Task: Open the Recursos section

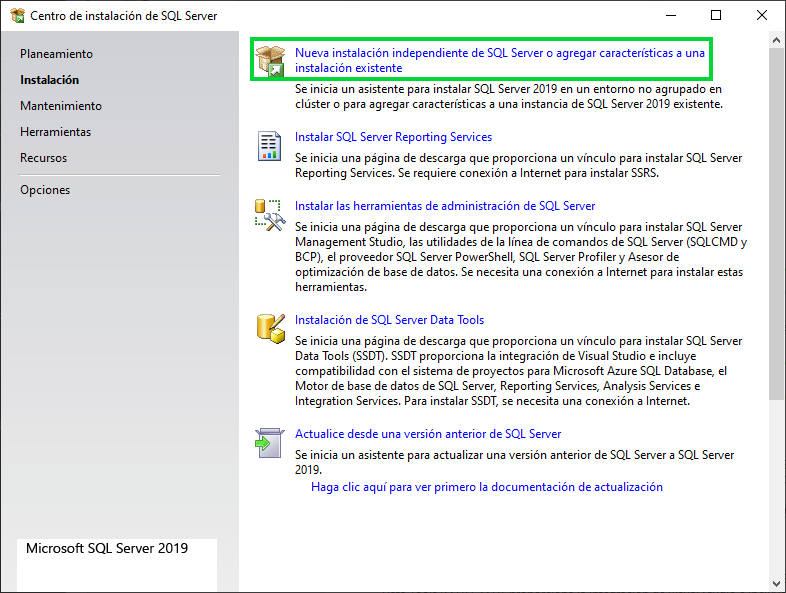Action: pos(44,158)
